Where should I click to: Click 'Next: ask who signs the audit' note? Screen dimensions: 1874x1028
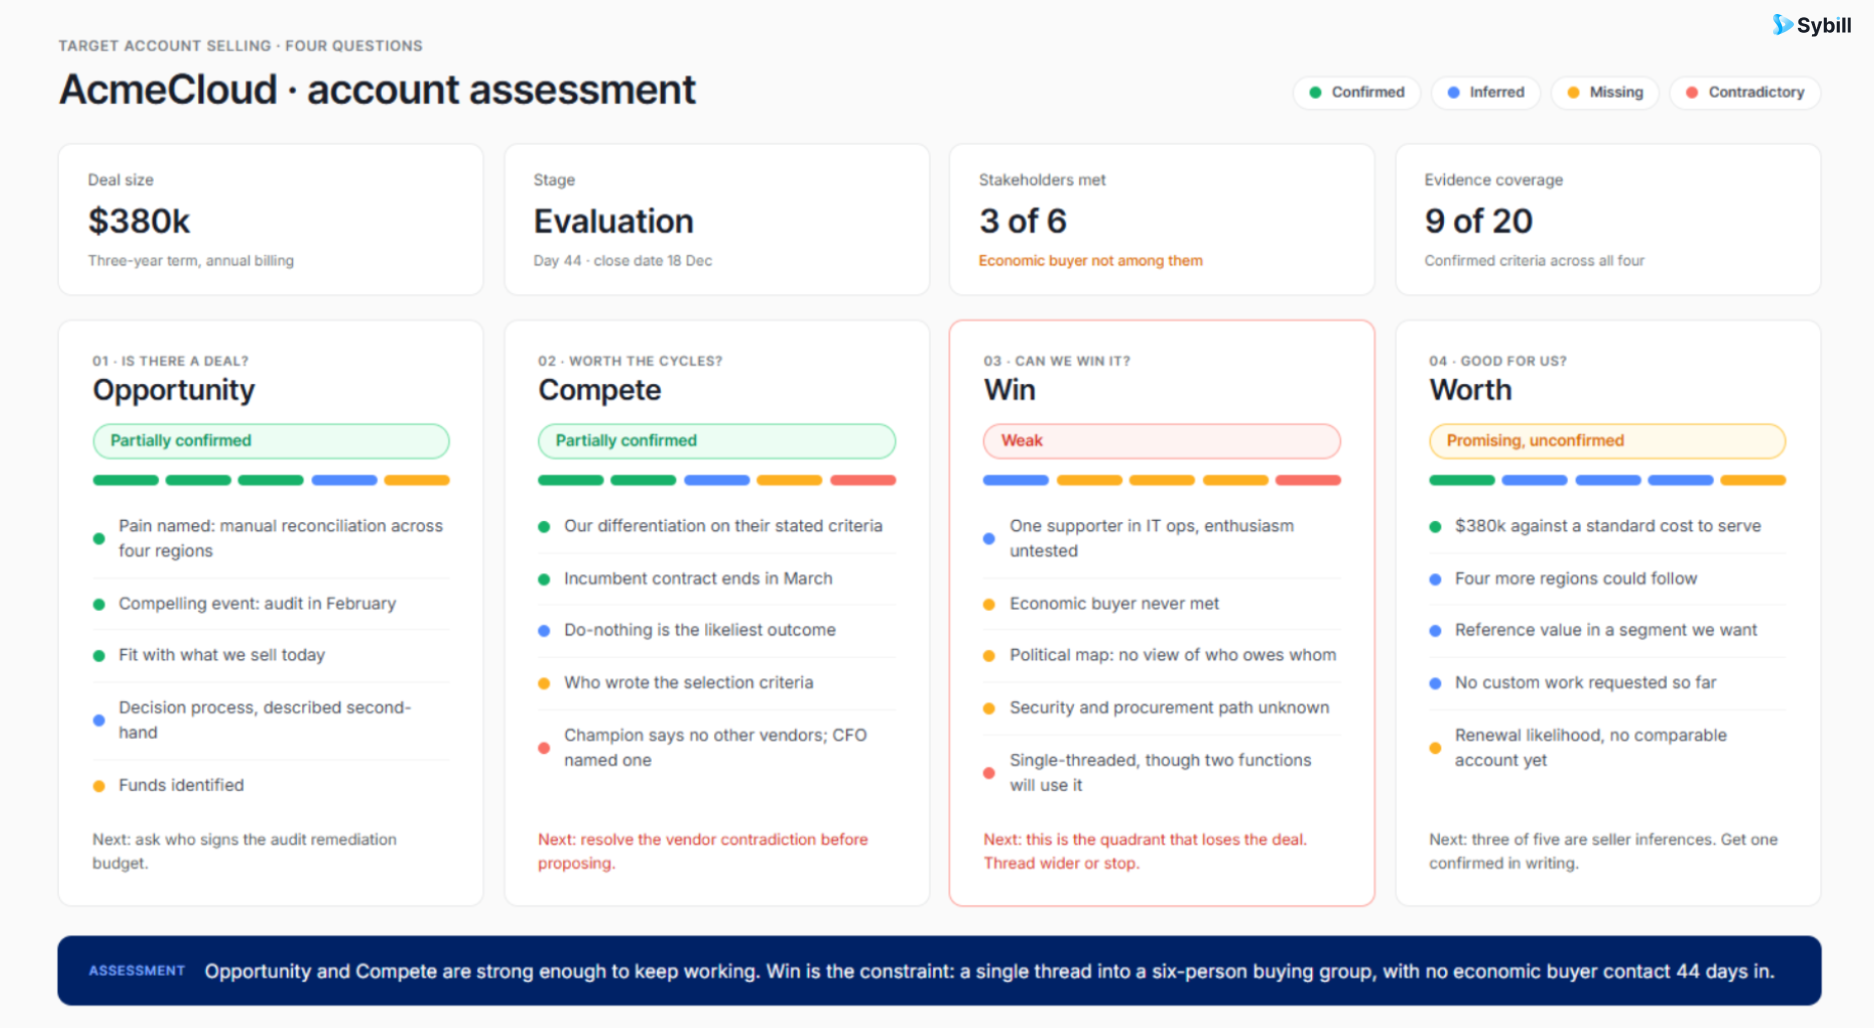pos(245,851)
